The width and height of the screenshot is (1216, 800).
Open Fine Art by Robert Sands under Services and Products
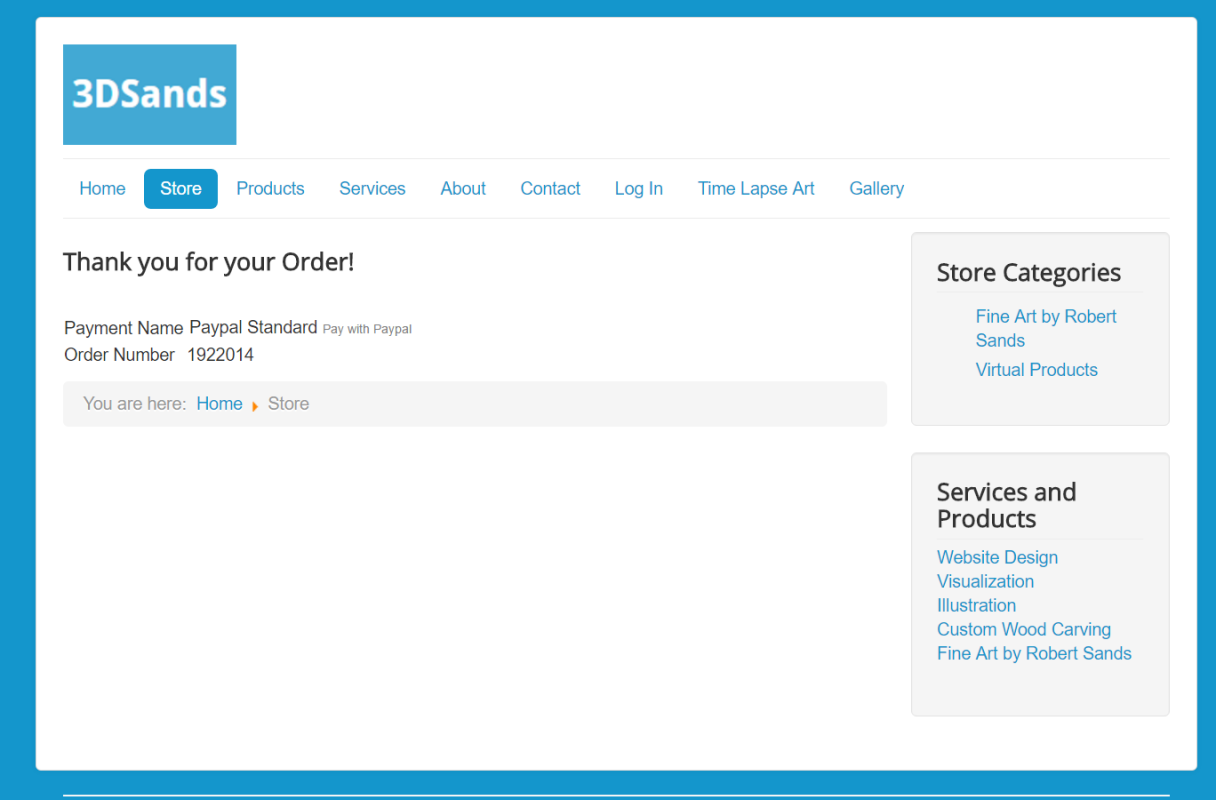point(1034,653)
